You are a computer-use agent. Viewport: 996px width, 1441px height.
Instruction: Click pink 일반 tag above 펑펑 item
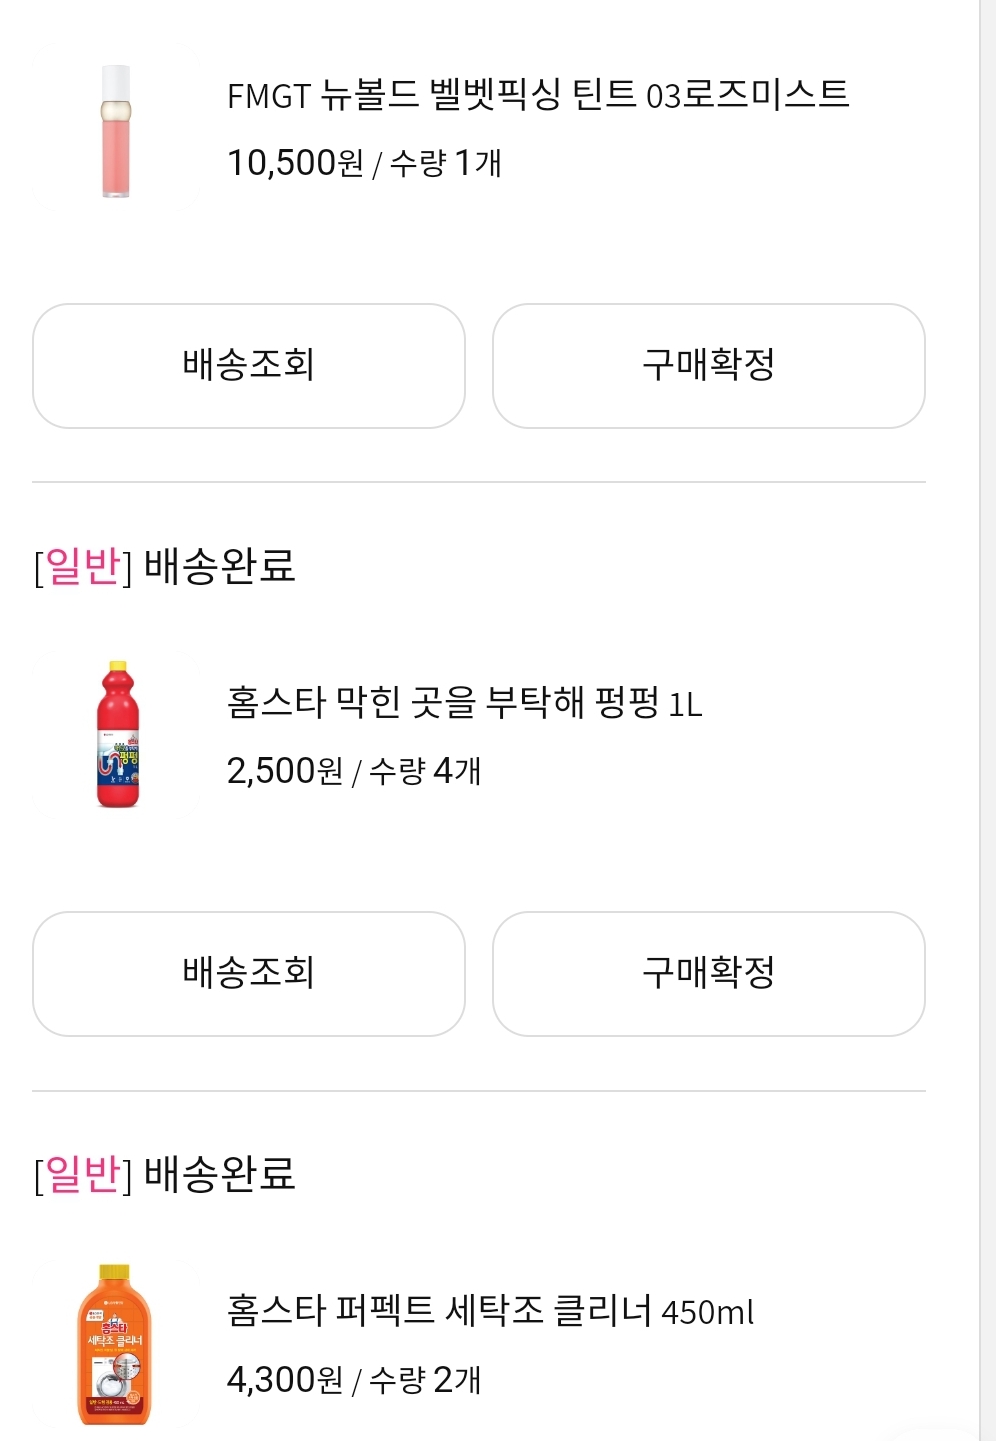[x=83, y=566]
